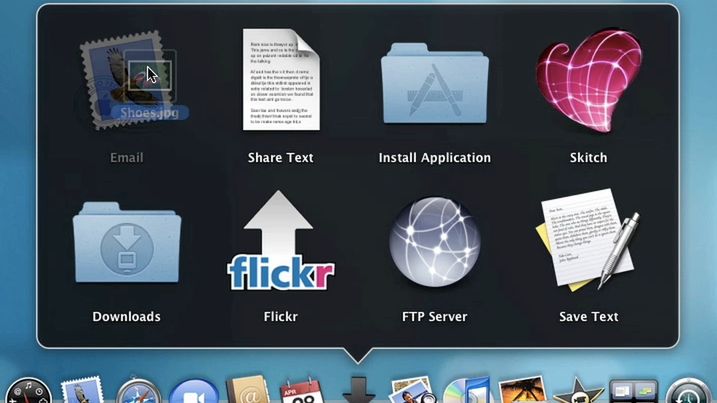Click the "Save Text" label
Screen dimensions: 717x403
(589, 317)
